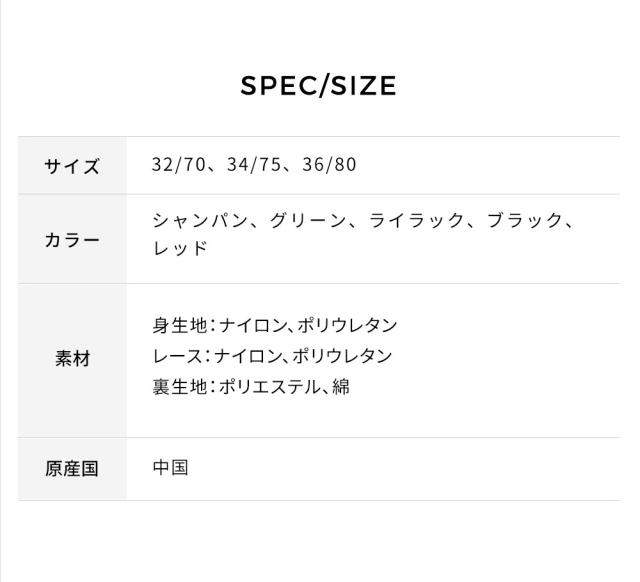Screen dimensions: 640x582
Task: Click the ライラック color name
Action: [416, 221]
